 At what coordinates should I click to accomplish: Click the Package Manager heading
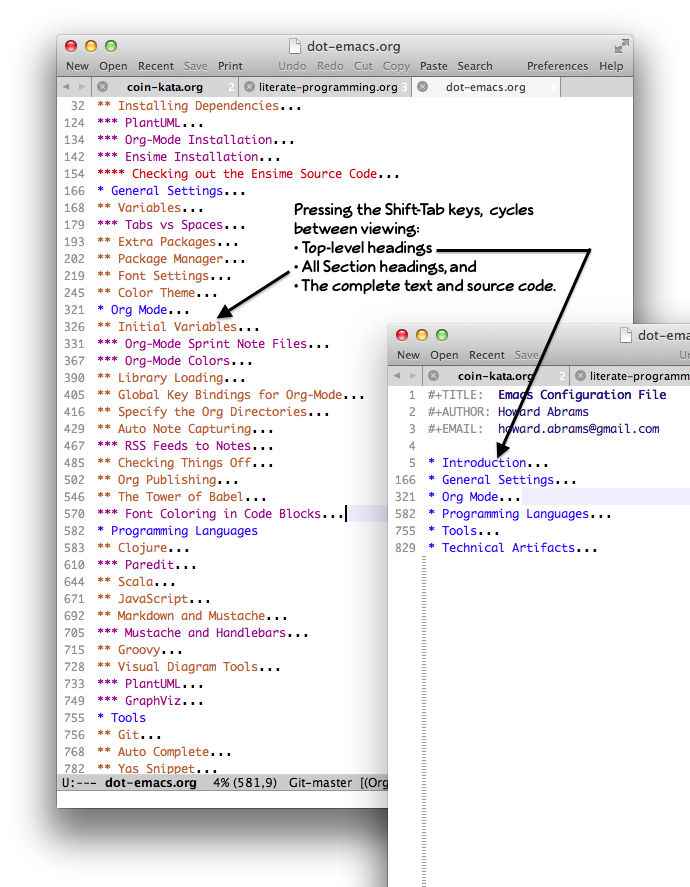pos(171,259)
